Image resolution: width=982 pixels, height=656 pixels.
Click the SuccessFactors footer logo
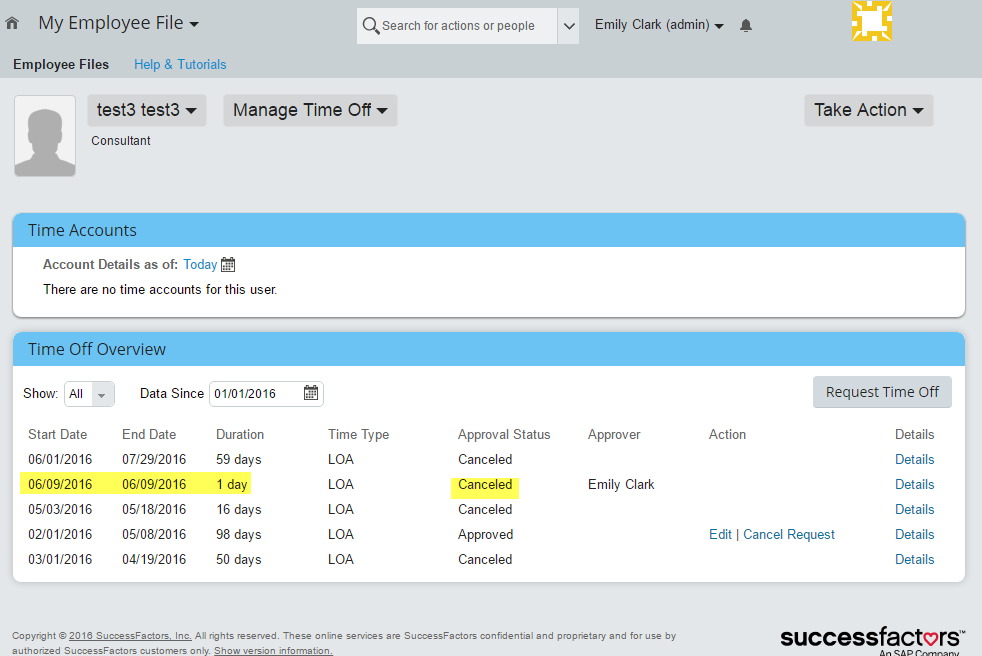[x=872, y=640]
